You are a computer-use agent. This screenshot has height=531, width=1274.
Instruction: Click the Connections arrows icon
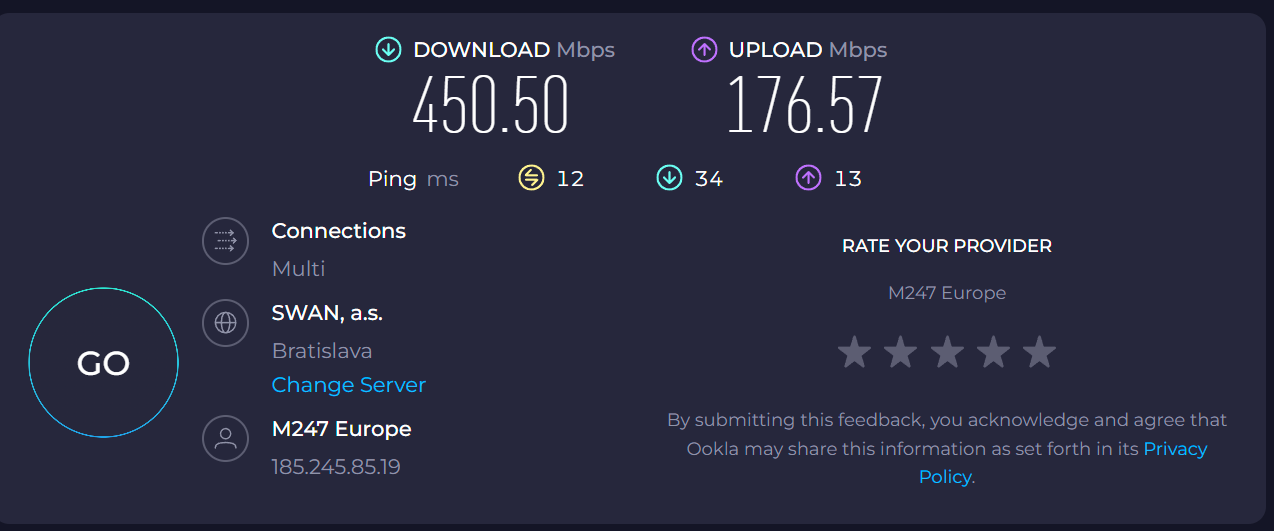[225, 241]
